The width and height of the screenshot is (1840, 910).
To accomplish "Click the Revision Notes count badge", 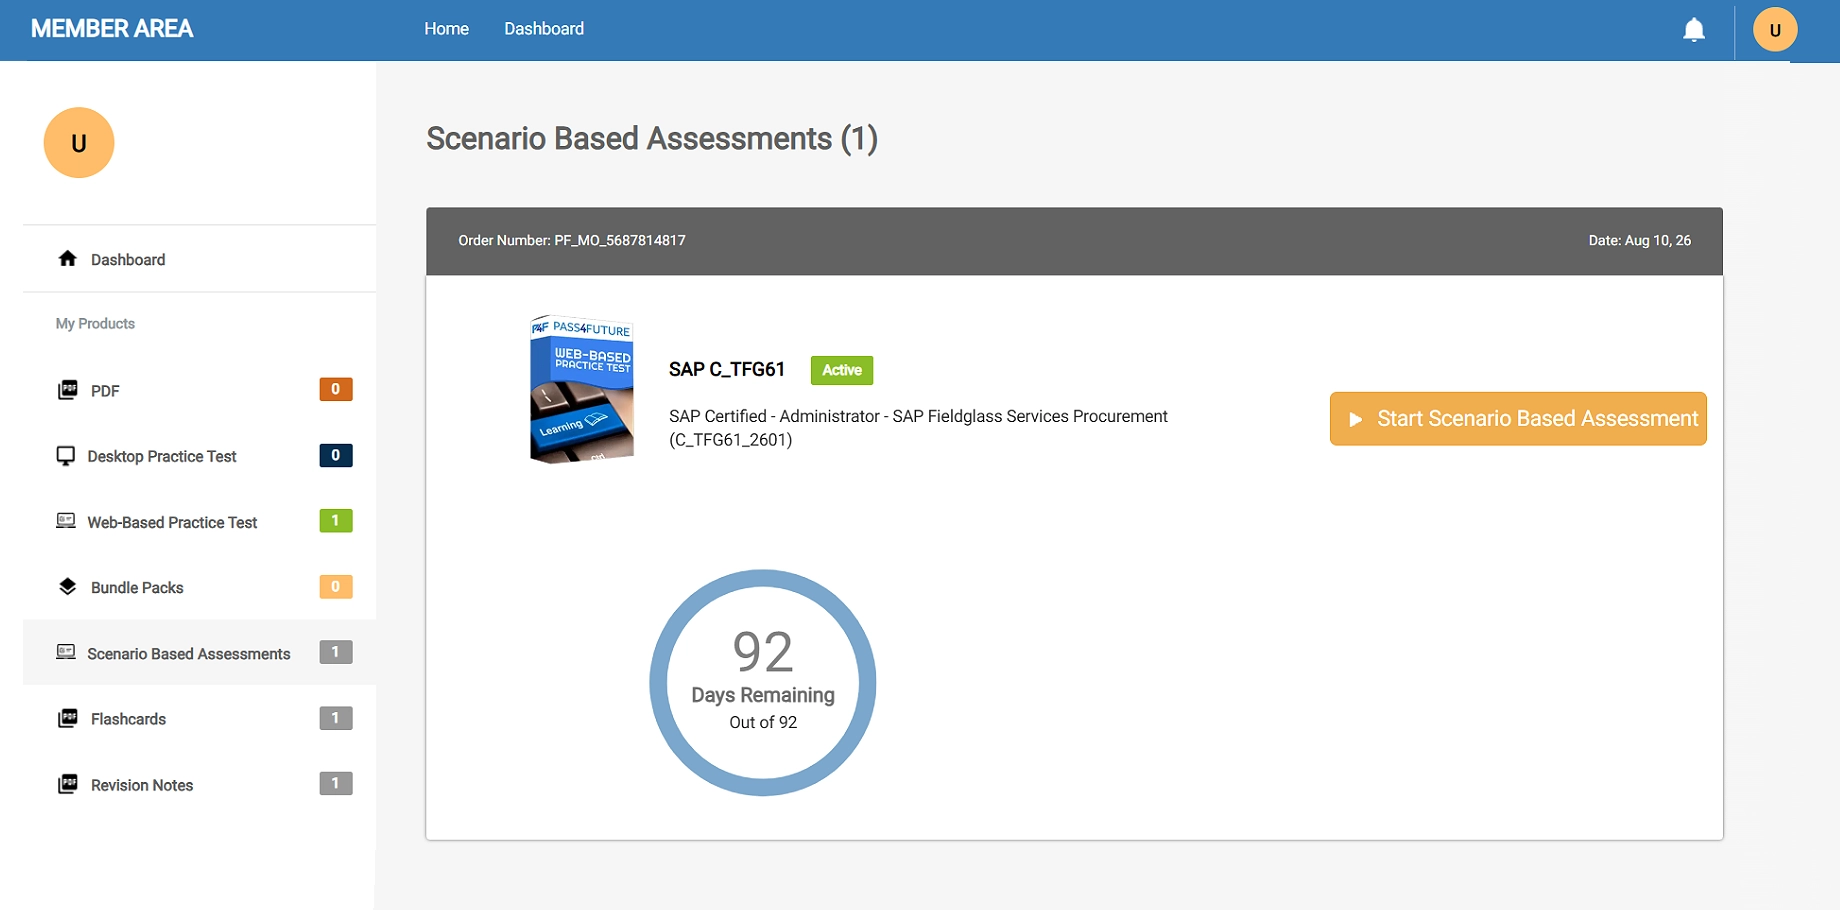I will tap(336, 783).
